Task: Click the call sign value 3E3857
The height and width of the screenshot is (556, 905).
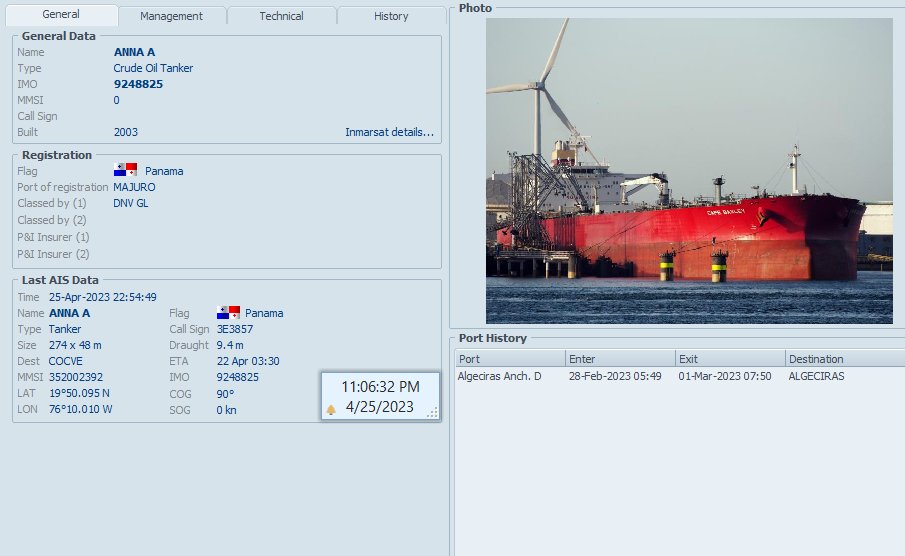Action: (235, 329)
